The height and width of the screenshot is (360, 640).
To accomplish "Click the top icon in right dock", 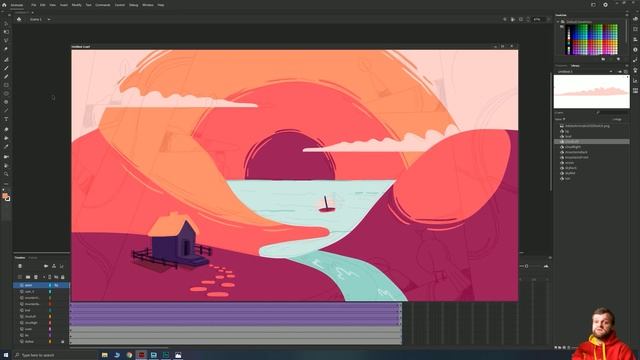I will (635, 19).
